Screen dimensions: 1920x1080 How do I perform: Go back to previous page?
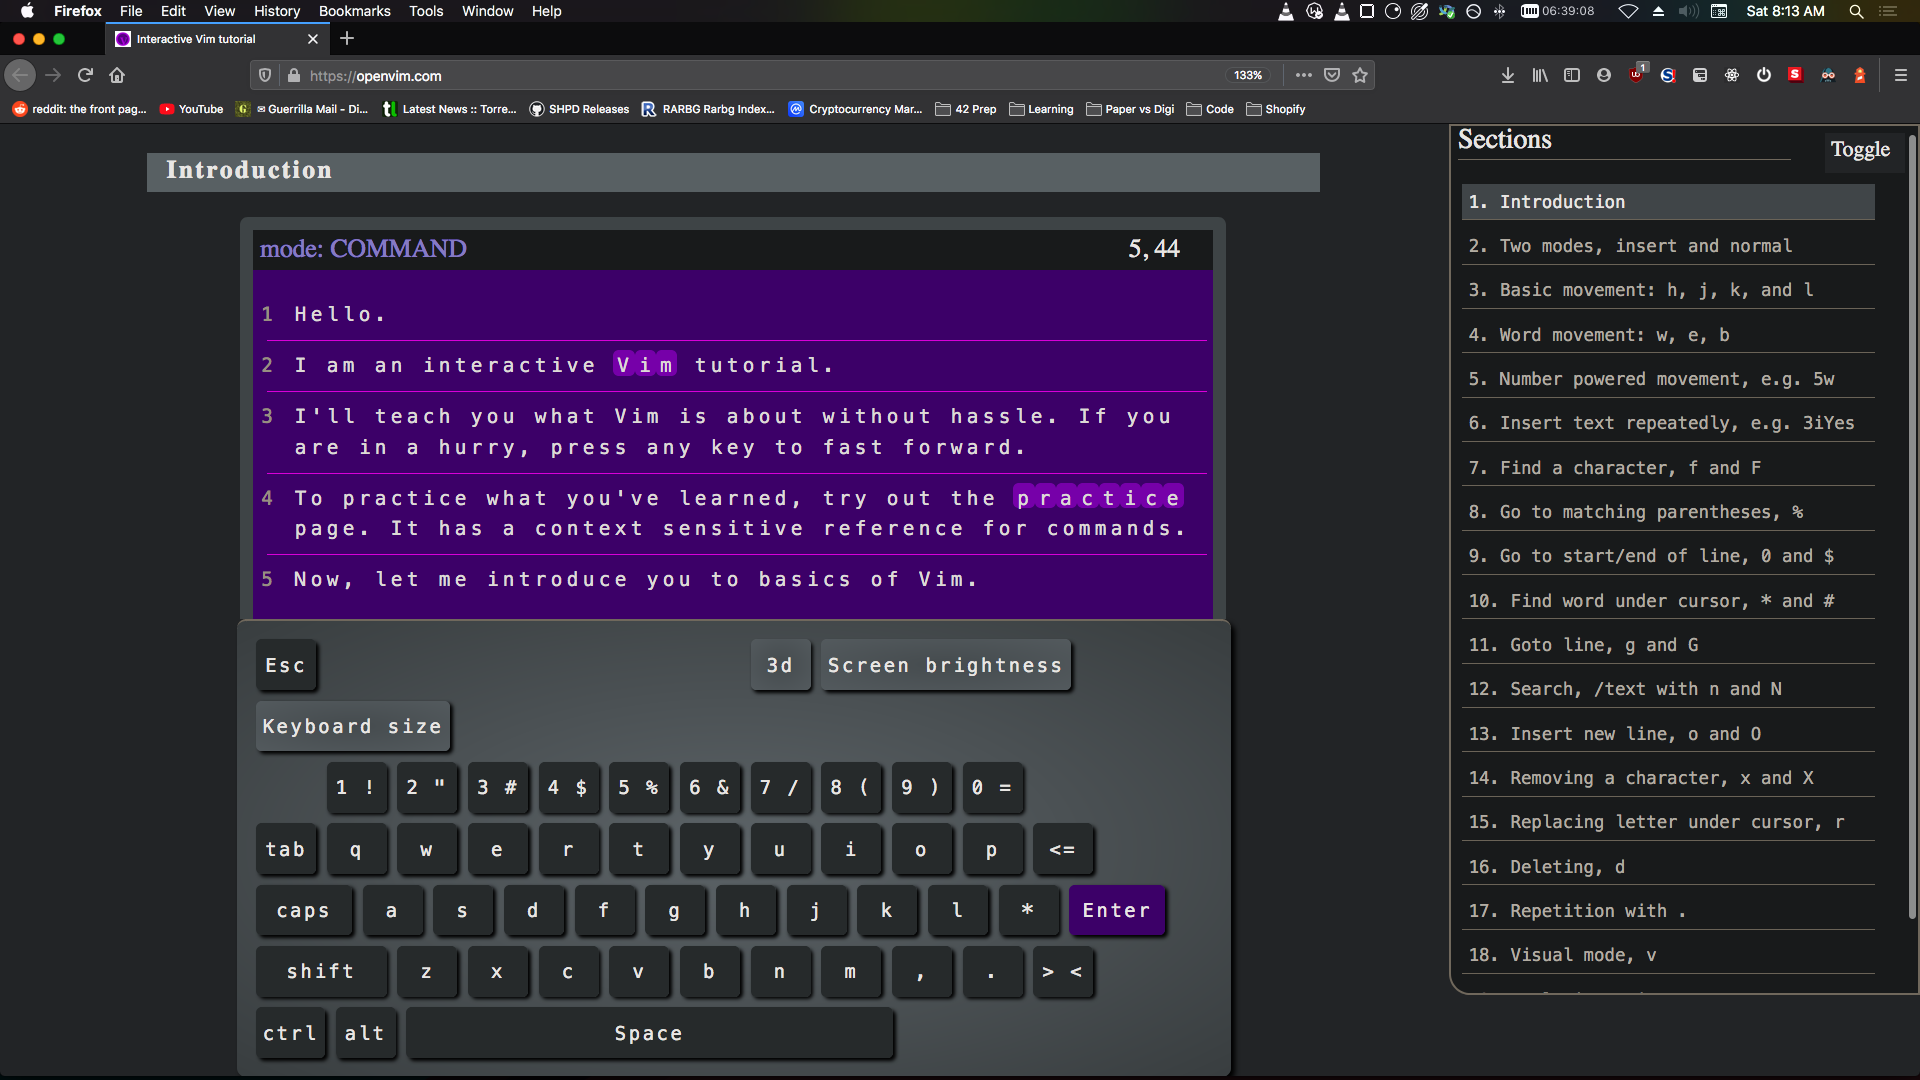tap(20, 75)
